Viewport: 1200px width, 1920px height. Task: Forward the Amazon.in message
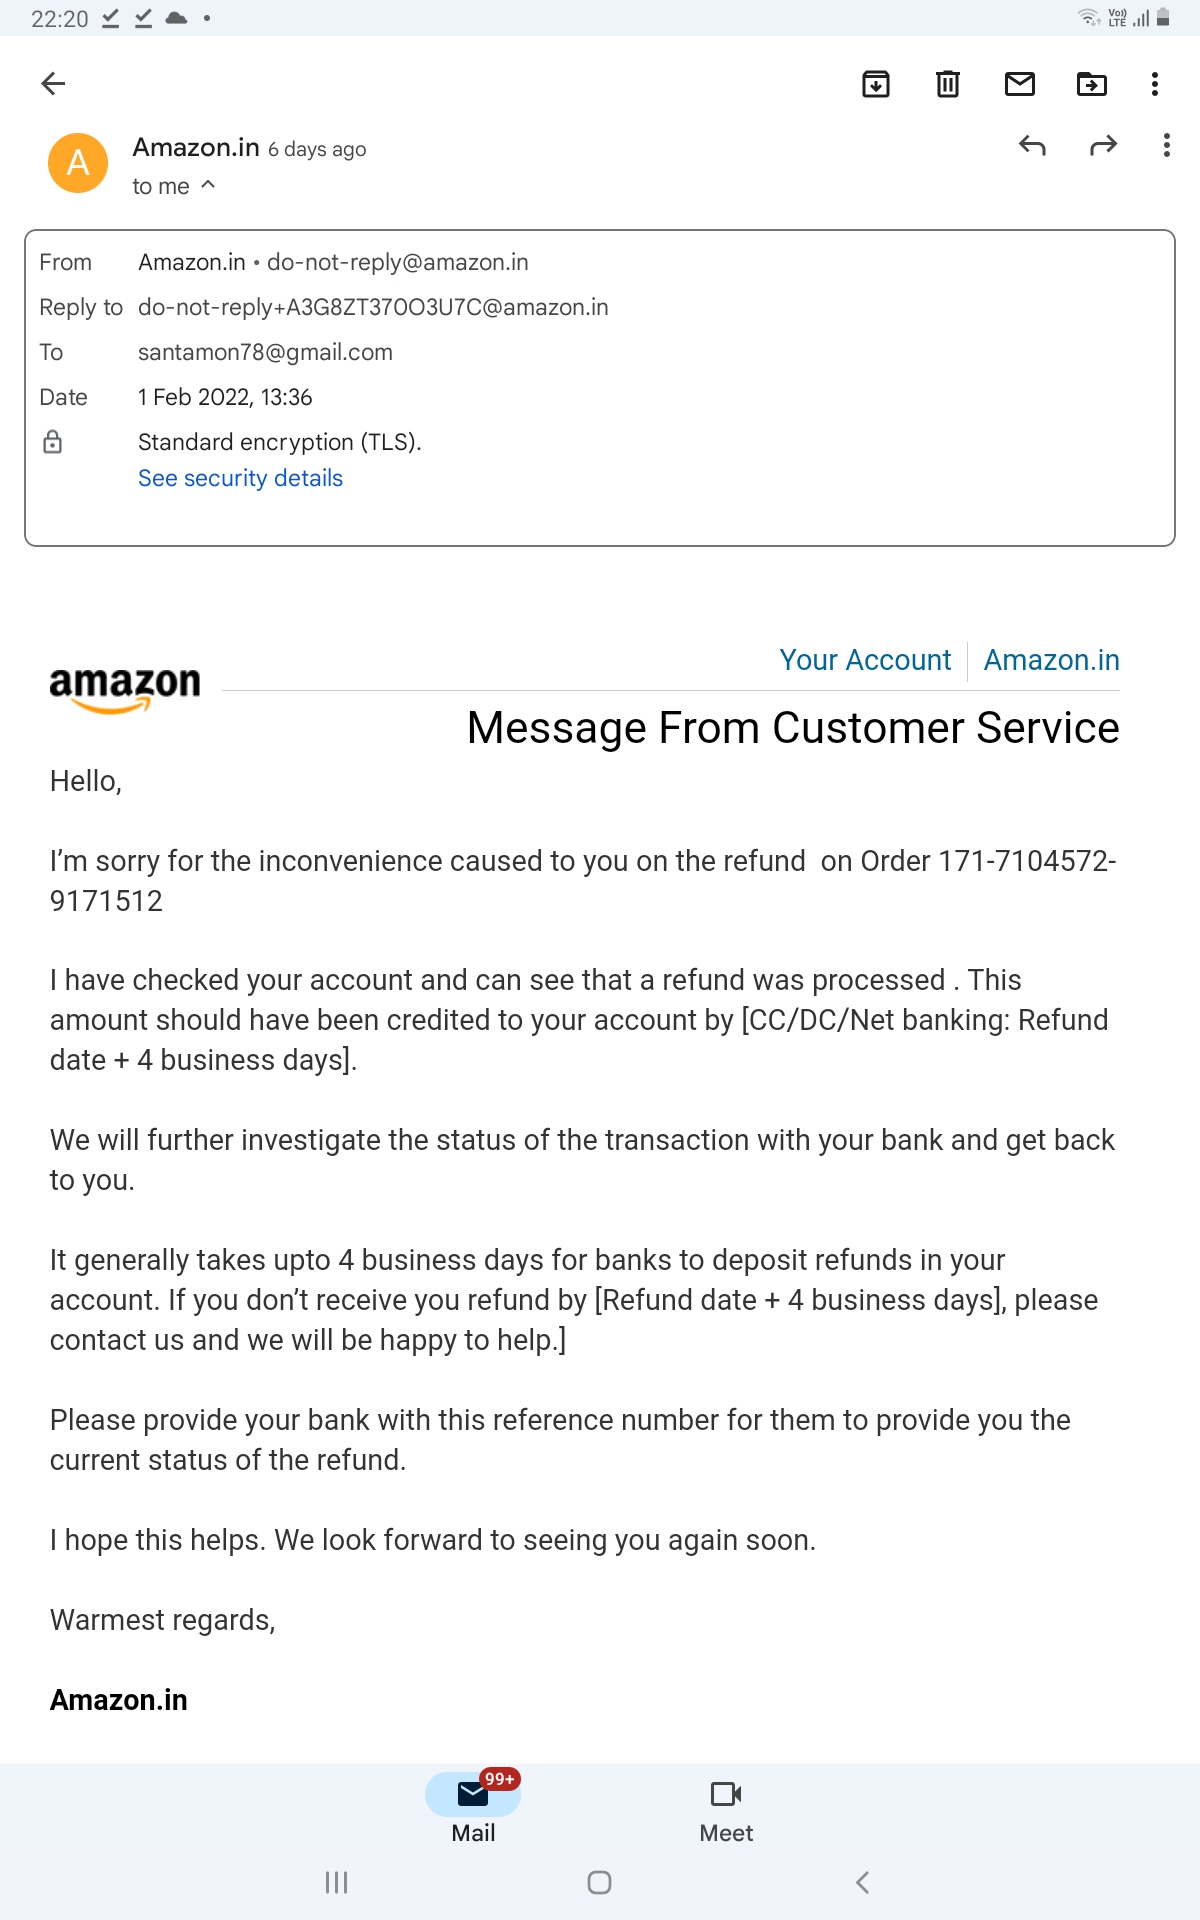1103,146
